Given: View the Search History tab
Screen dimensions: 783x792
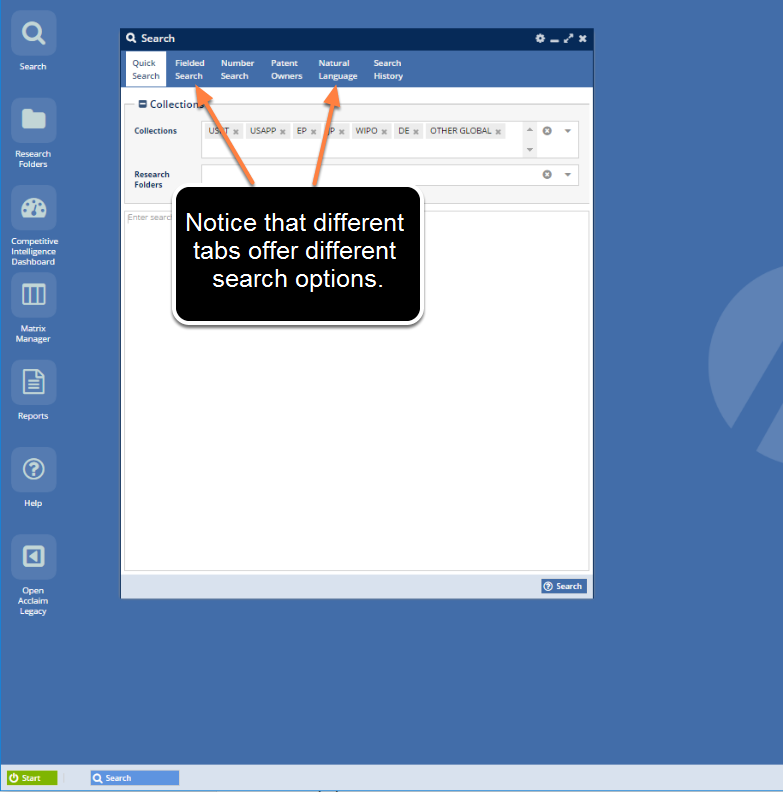Looking at the screenshot, I should (388, 69).
